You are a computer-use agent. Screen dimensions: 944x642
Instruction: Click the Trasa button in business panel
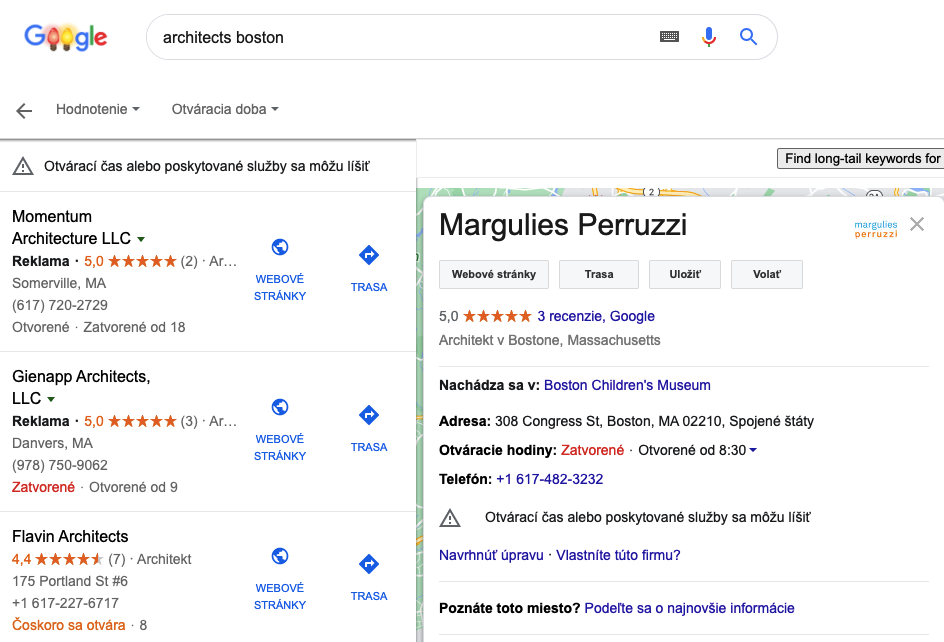tap(599, 274)
